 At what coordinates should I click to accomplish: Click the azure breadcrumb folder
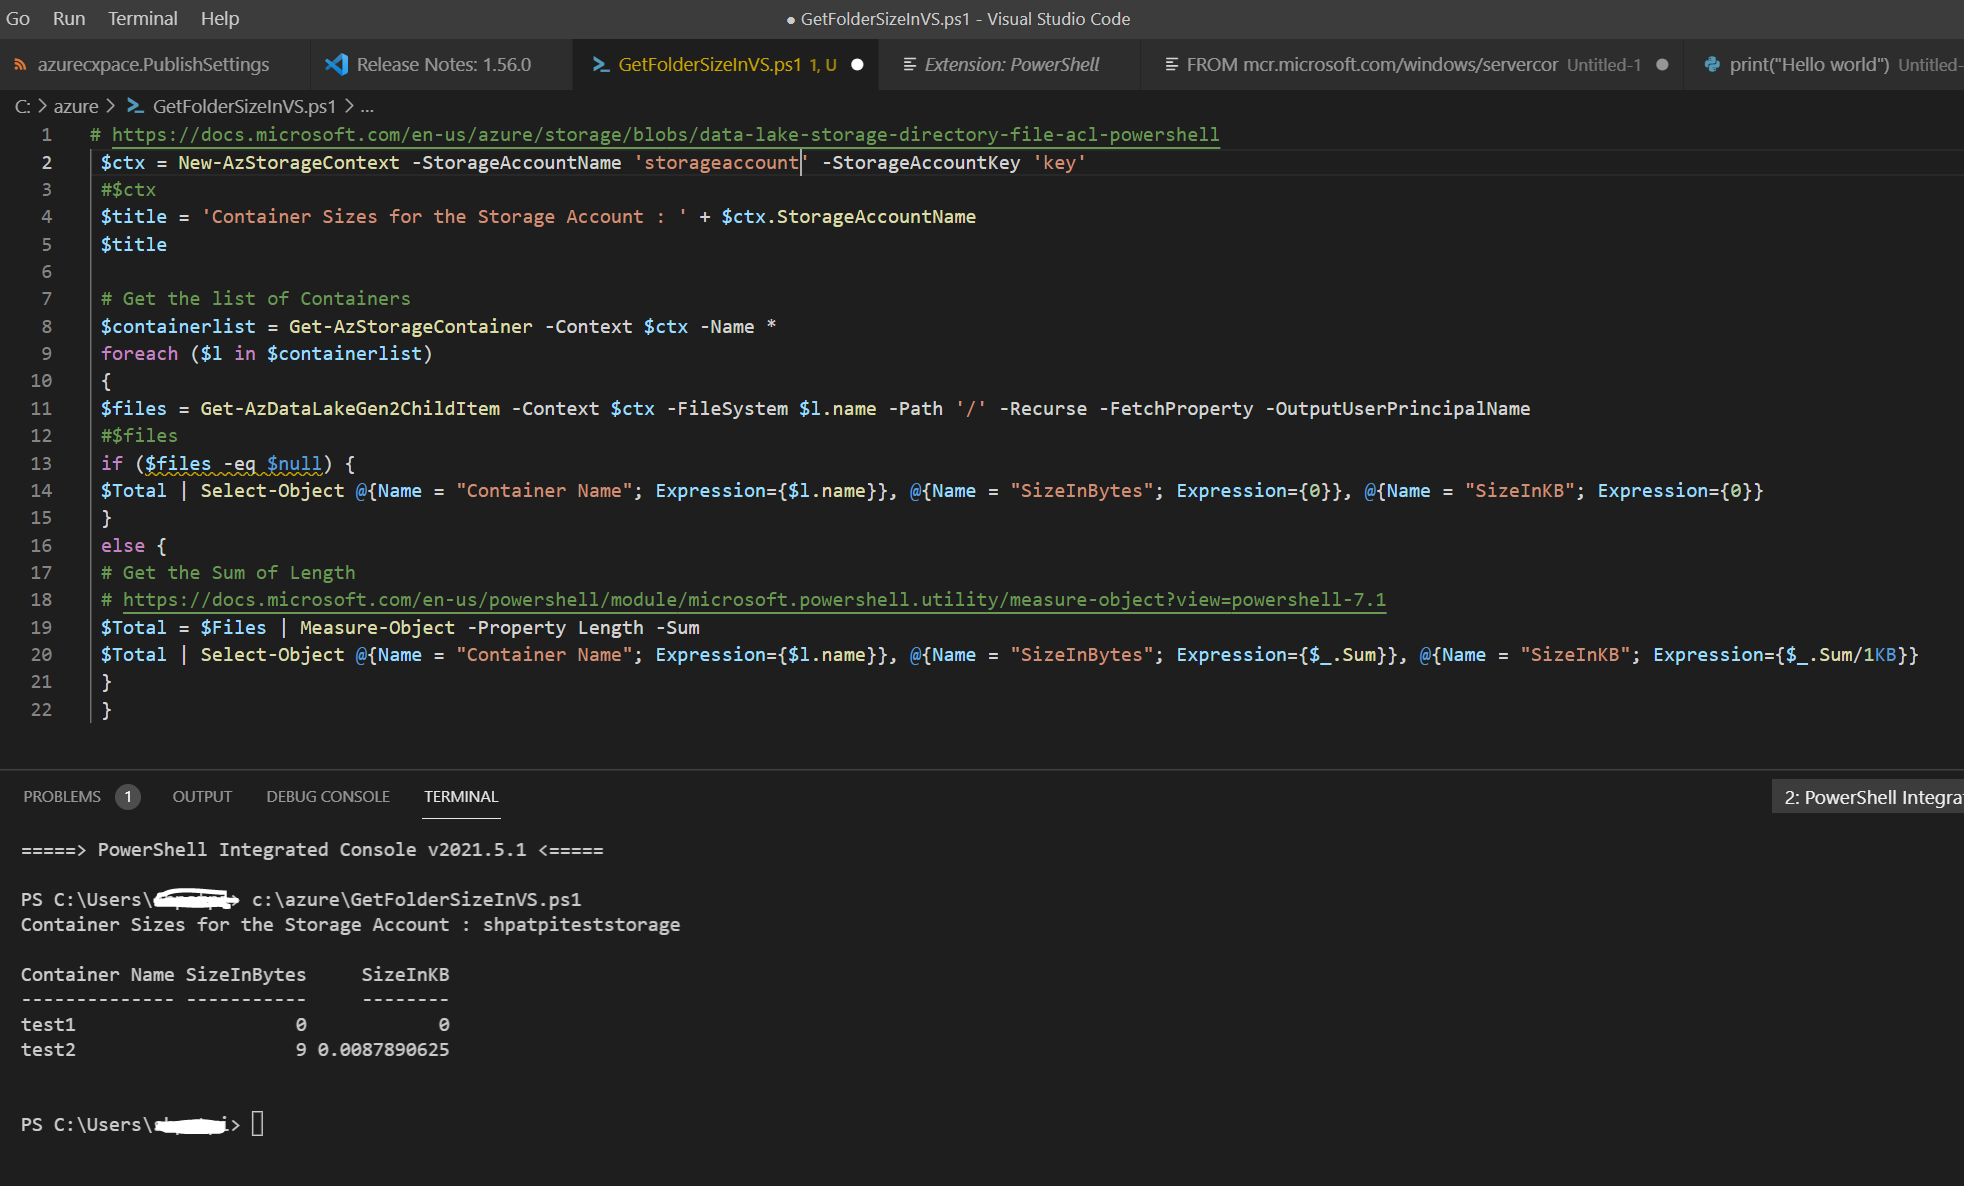tap(76, 106)
